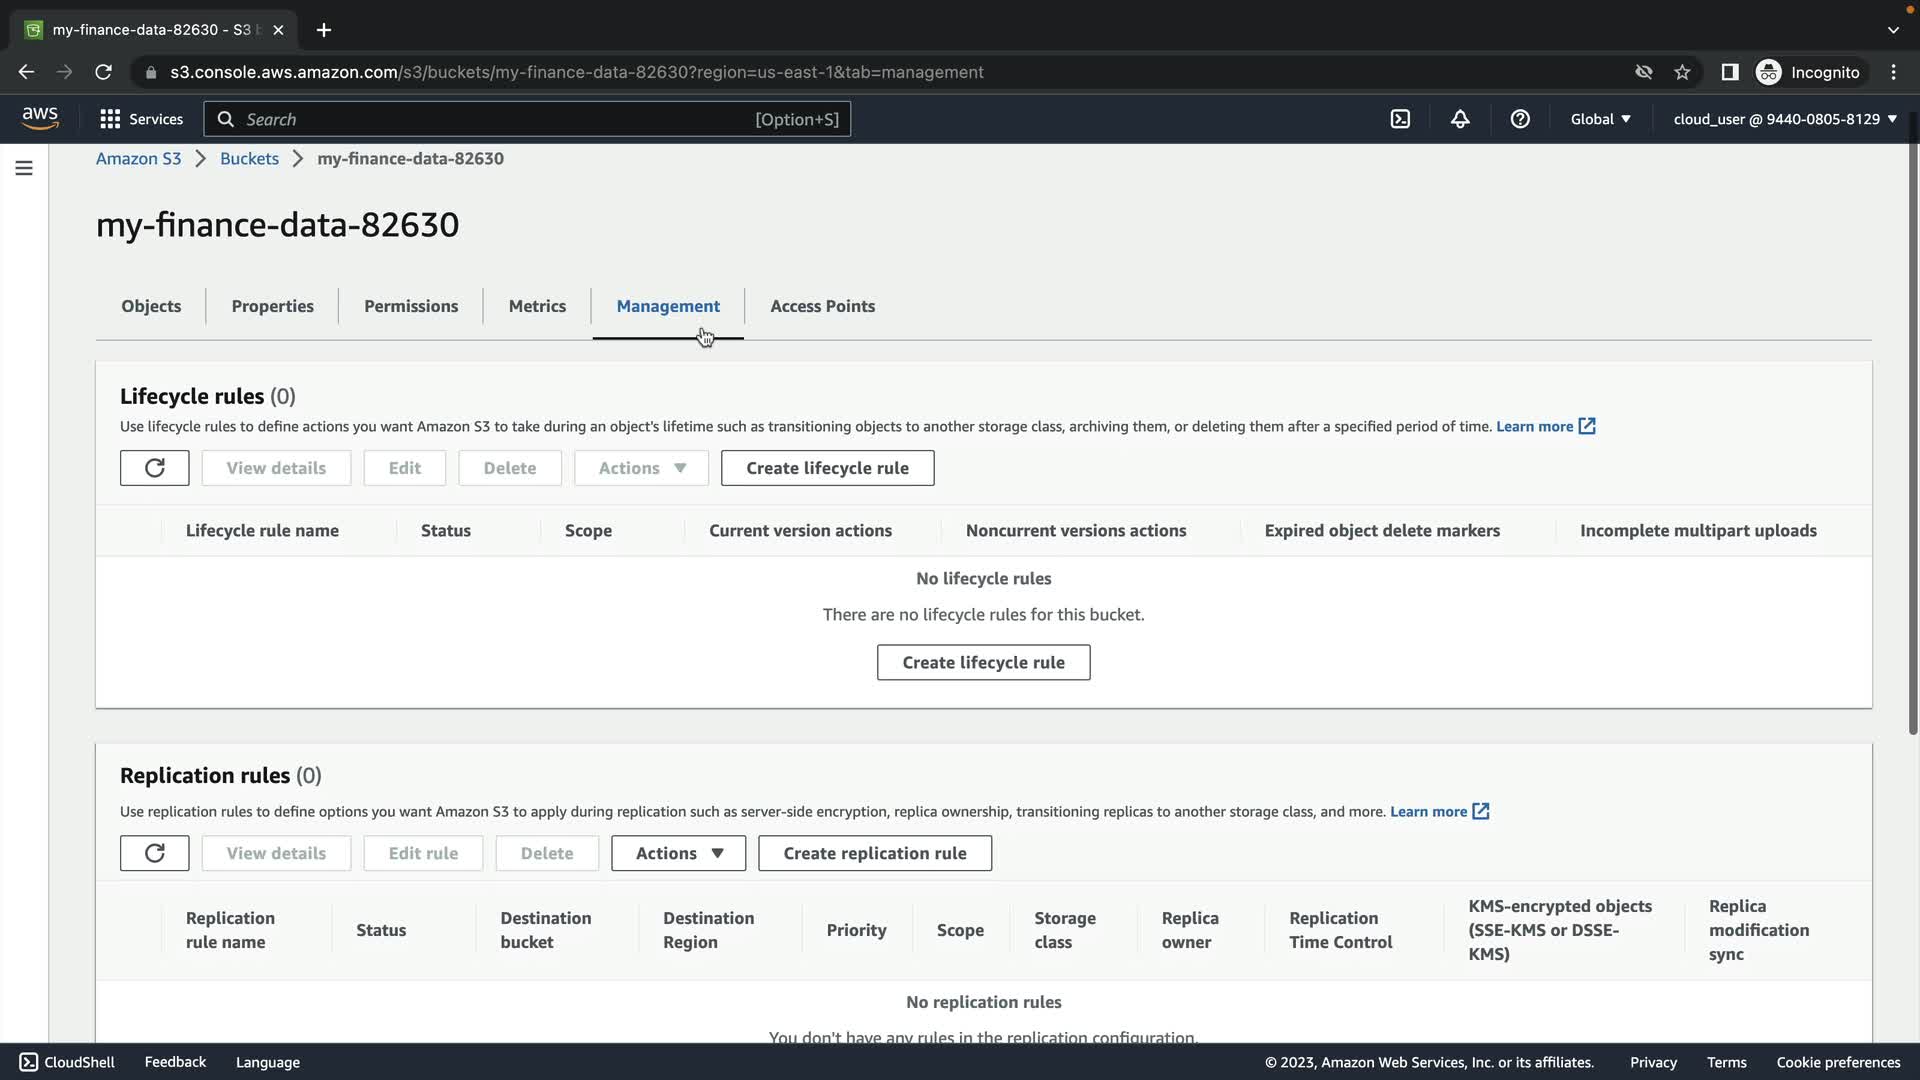This screenshot has height=1080, width=1920.
Task: Refresh the Lifecycle rules list
Action: tap(154, 468)
